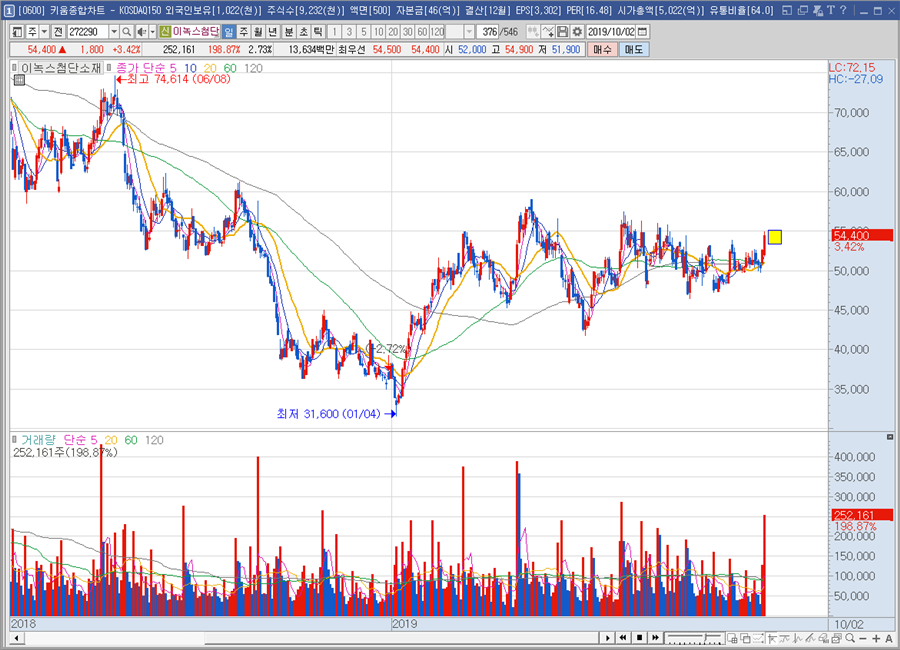
Task: Click the magnifier zoom icon at bottom right
Action: click(x=850, y=638)
